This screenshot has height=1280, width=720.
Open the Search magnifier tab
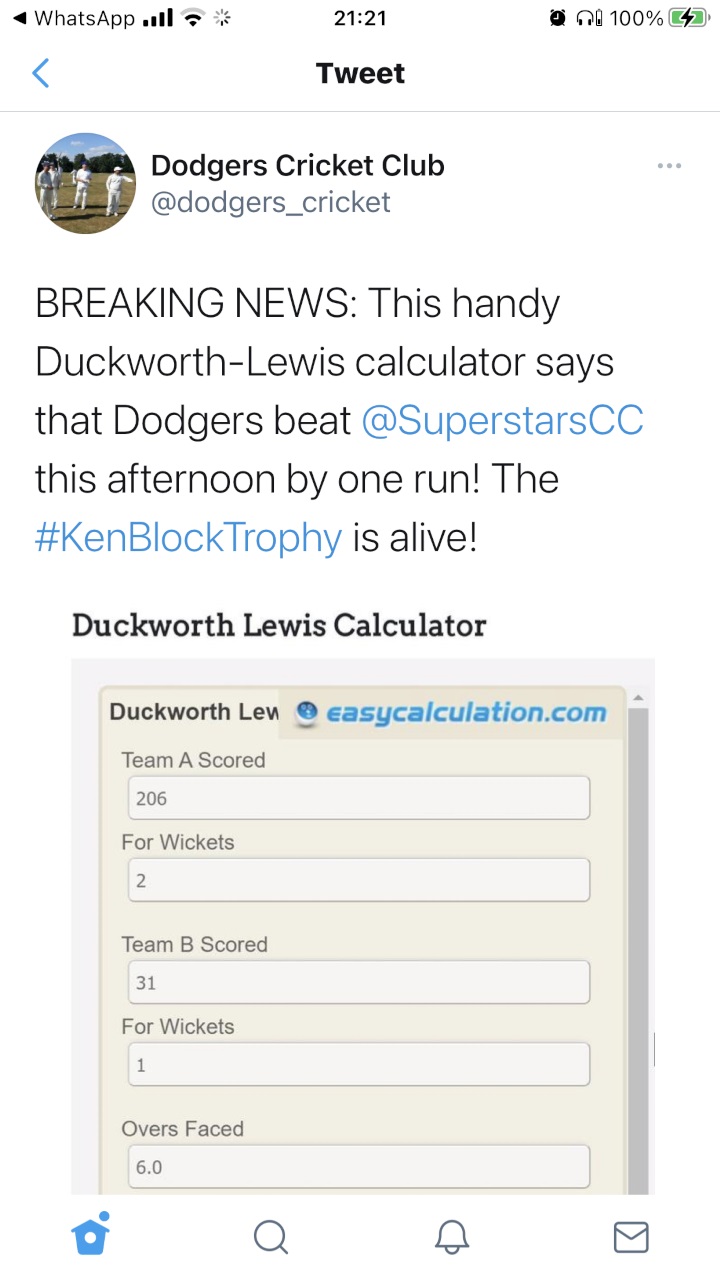click(x=270, y=1237)
